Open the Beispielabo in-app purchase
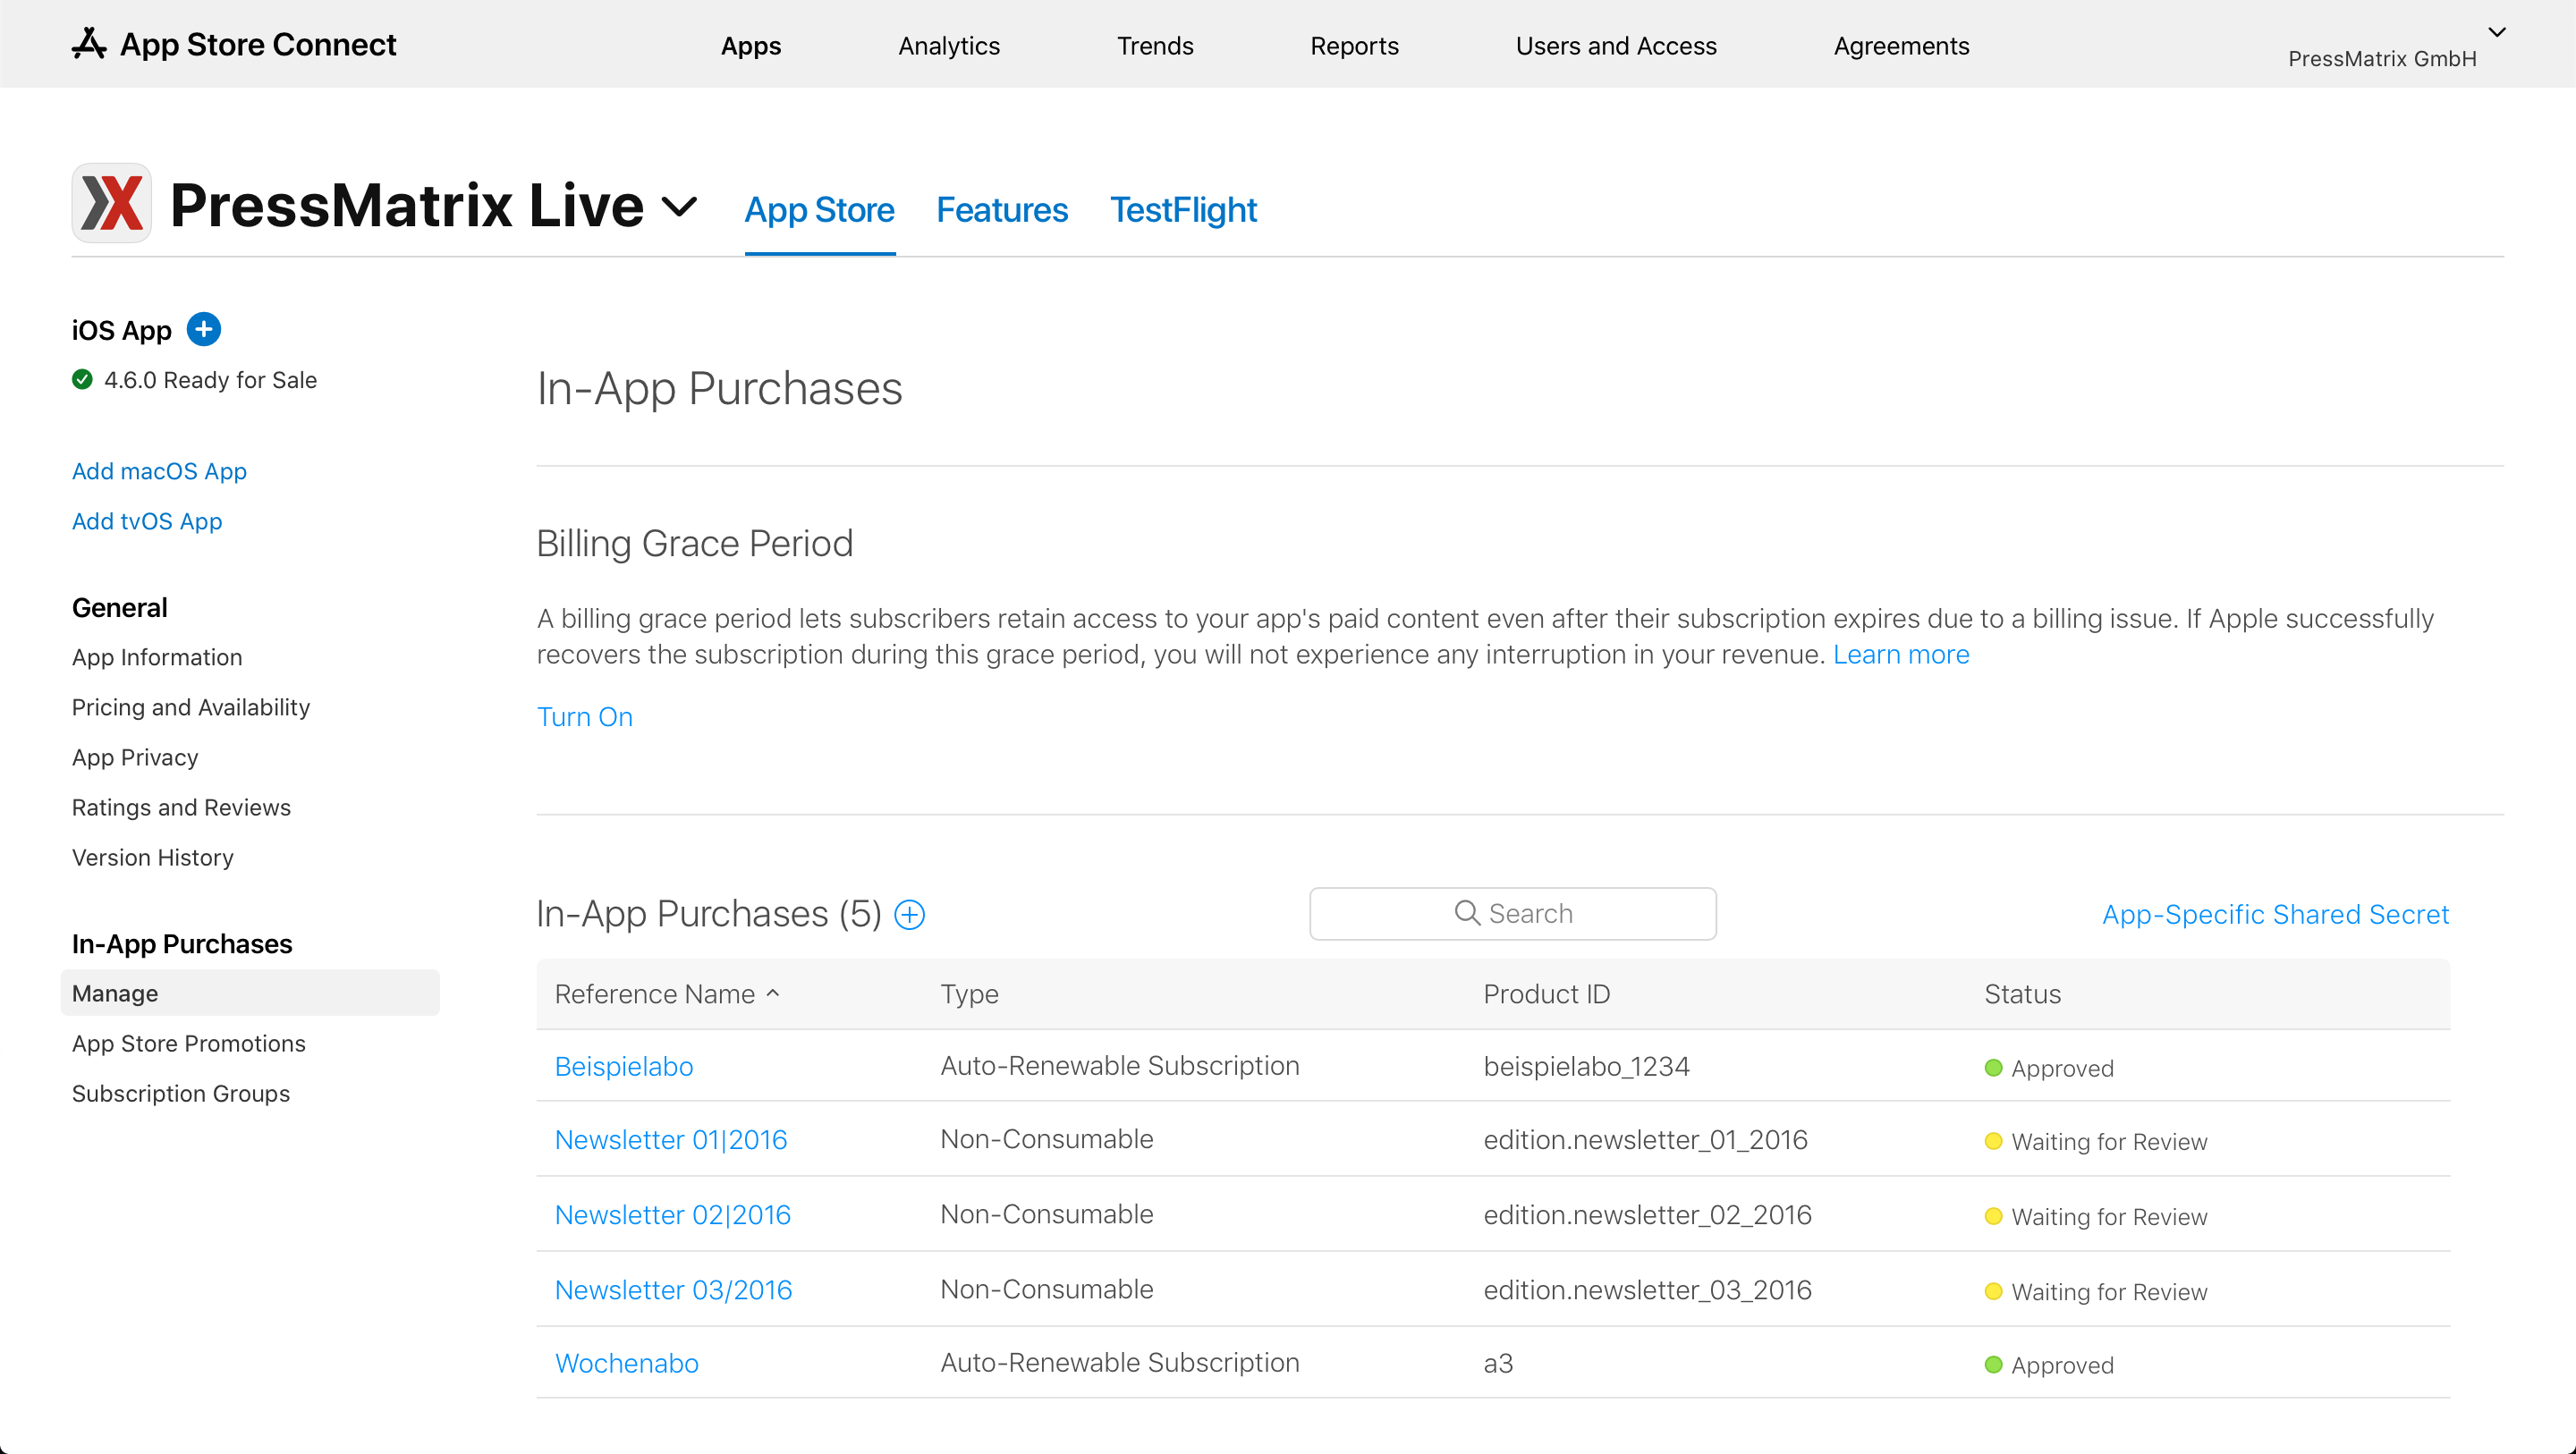This screenshot has height=1454, width=2576. tap(624, 1066)
